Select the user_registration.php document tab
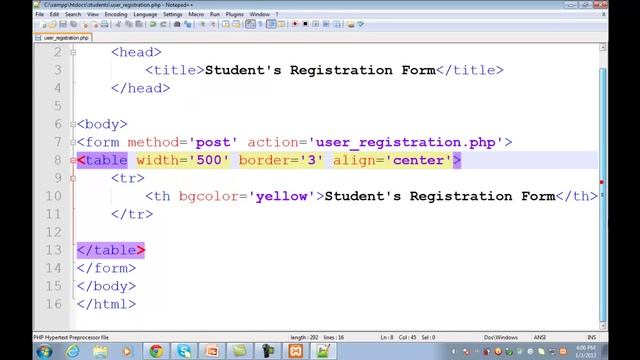Viewport: 640px width, 360px height. tap(63, 38)
